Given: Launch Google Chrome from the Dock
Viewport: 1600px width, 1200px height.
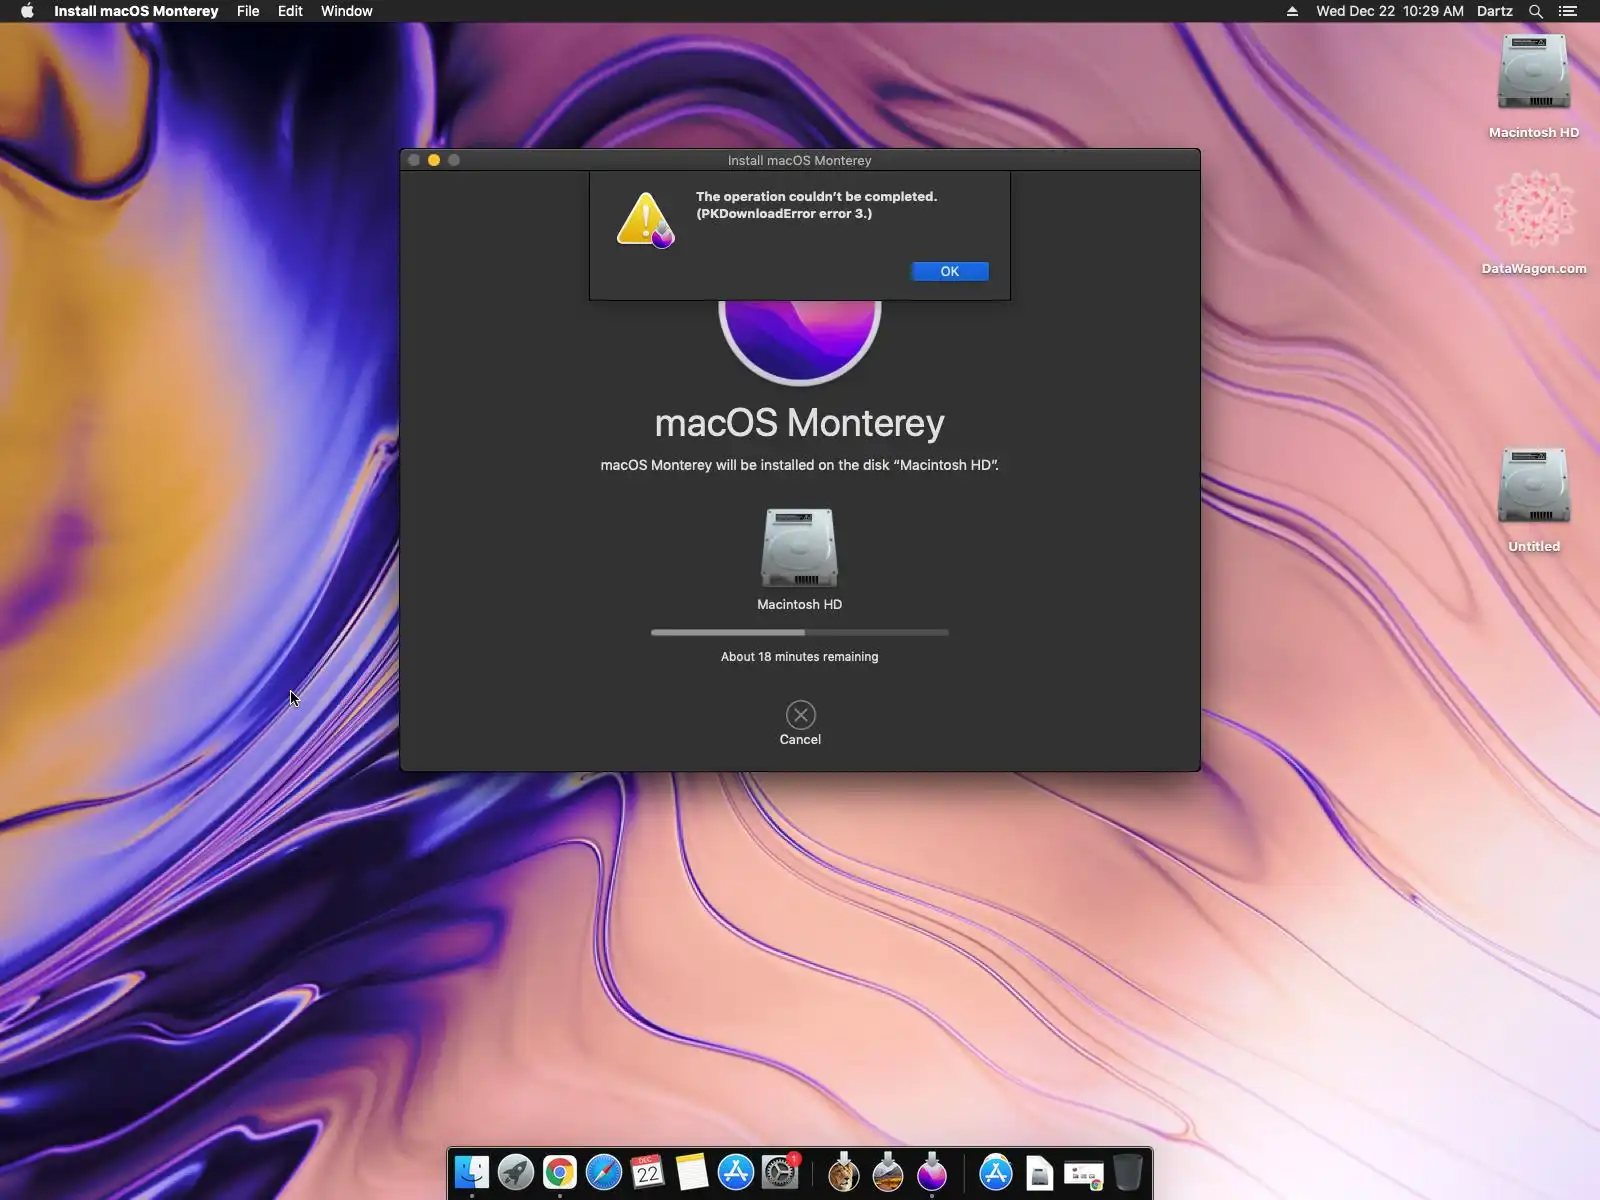Looking at the screenshot, I should pos(560,1172).
